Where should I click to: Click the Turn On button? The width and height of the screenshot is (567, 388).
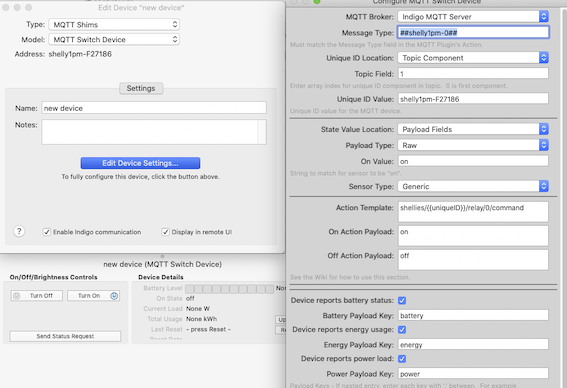94,296
